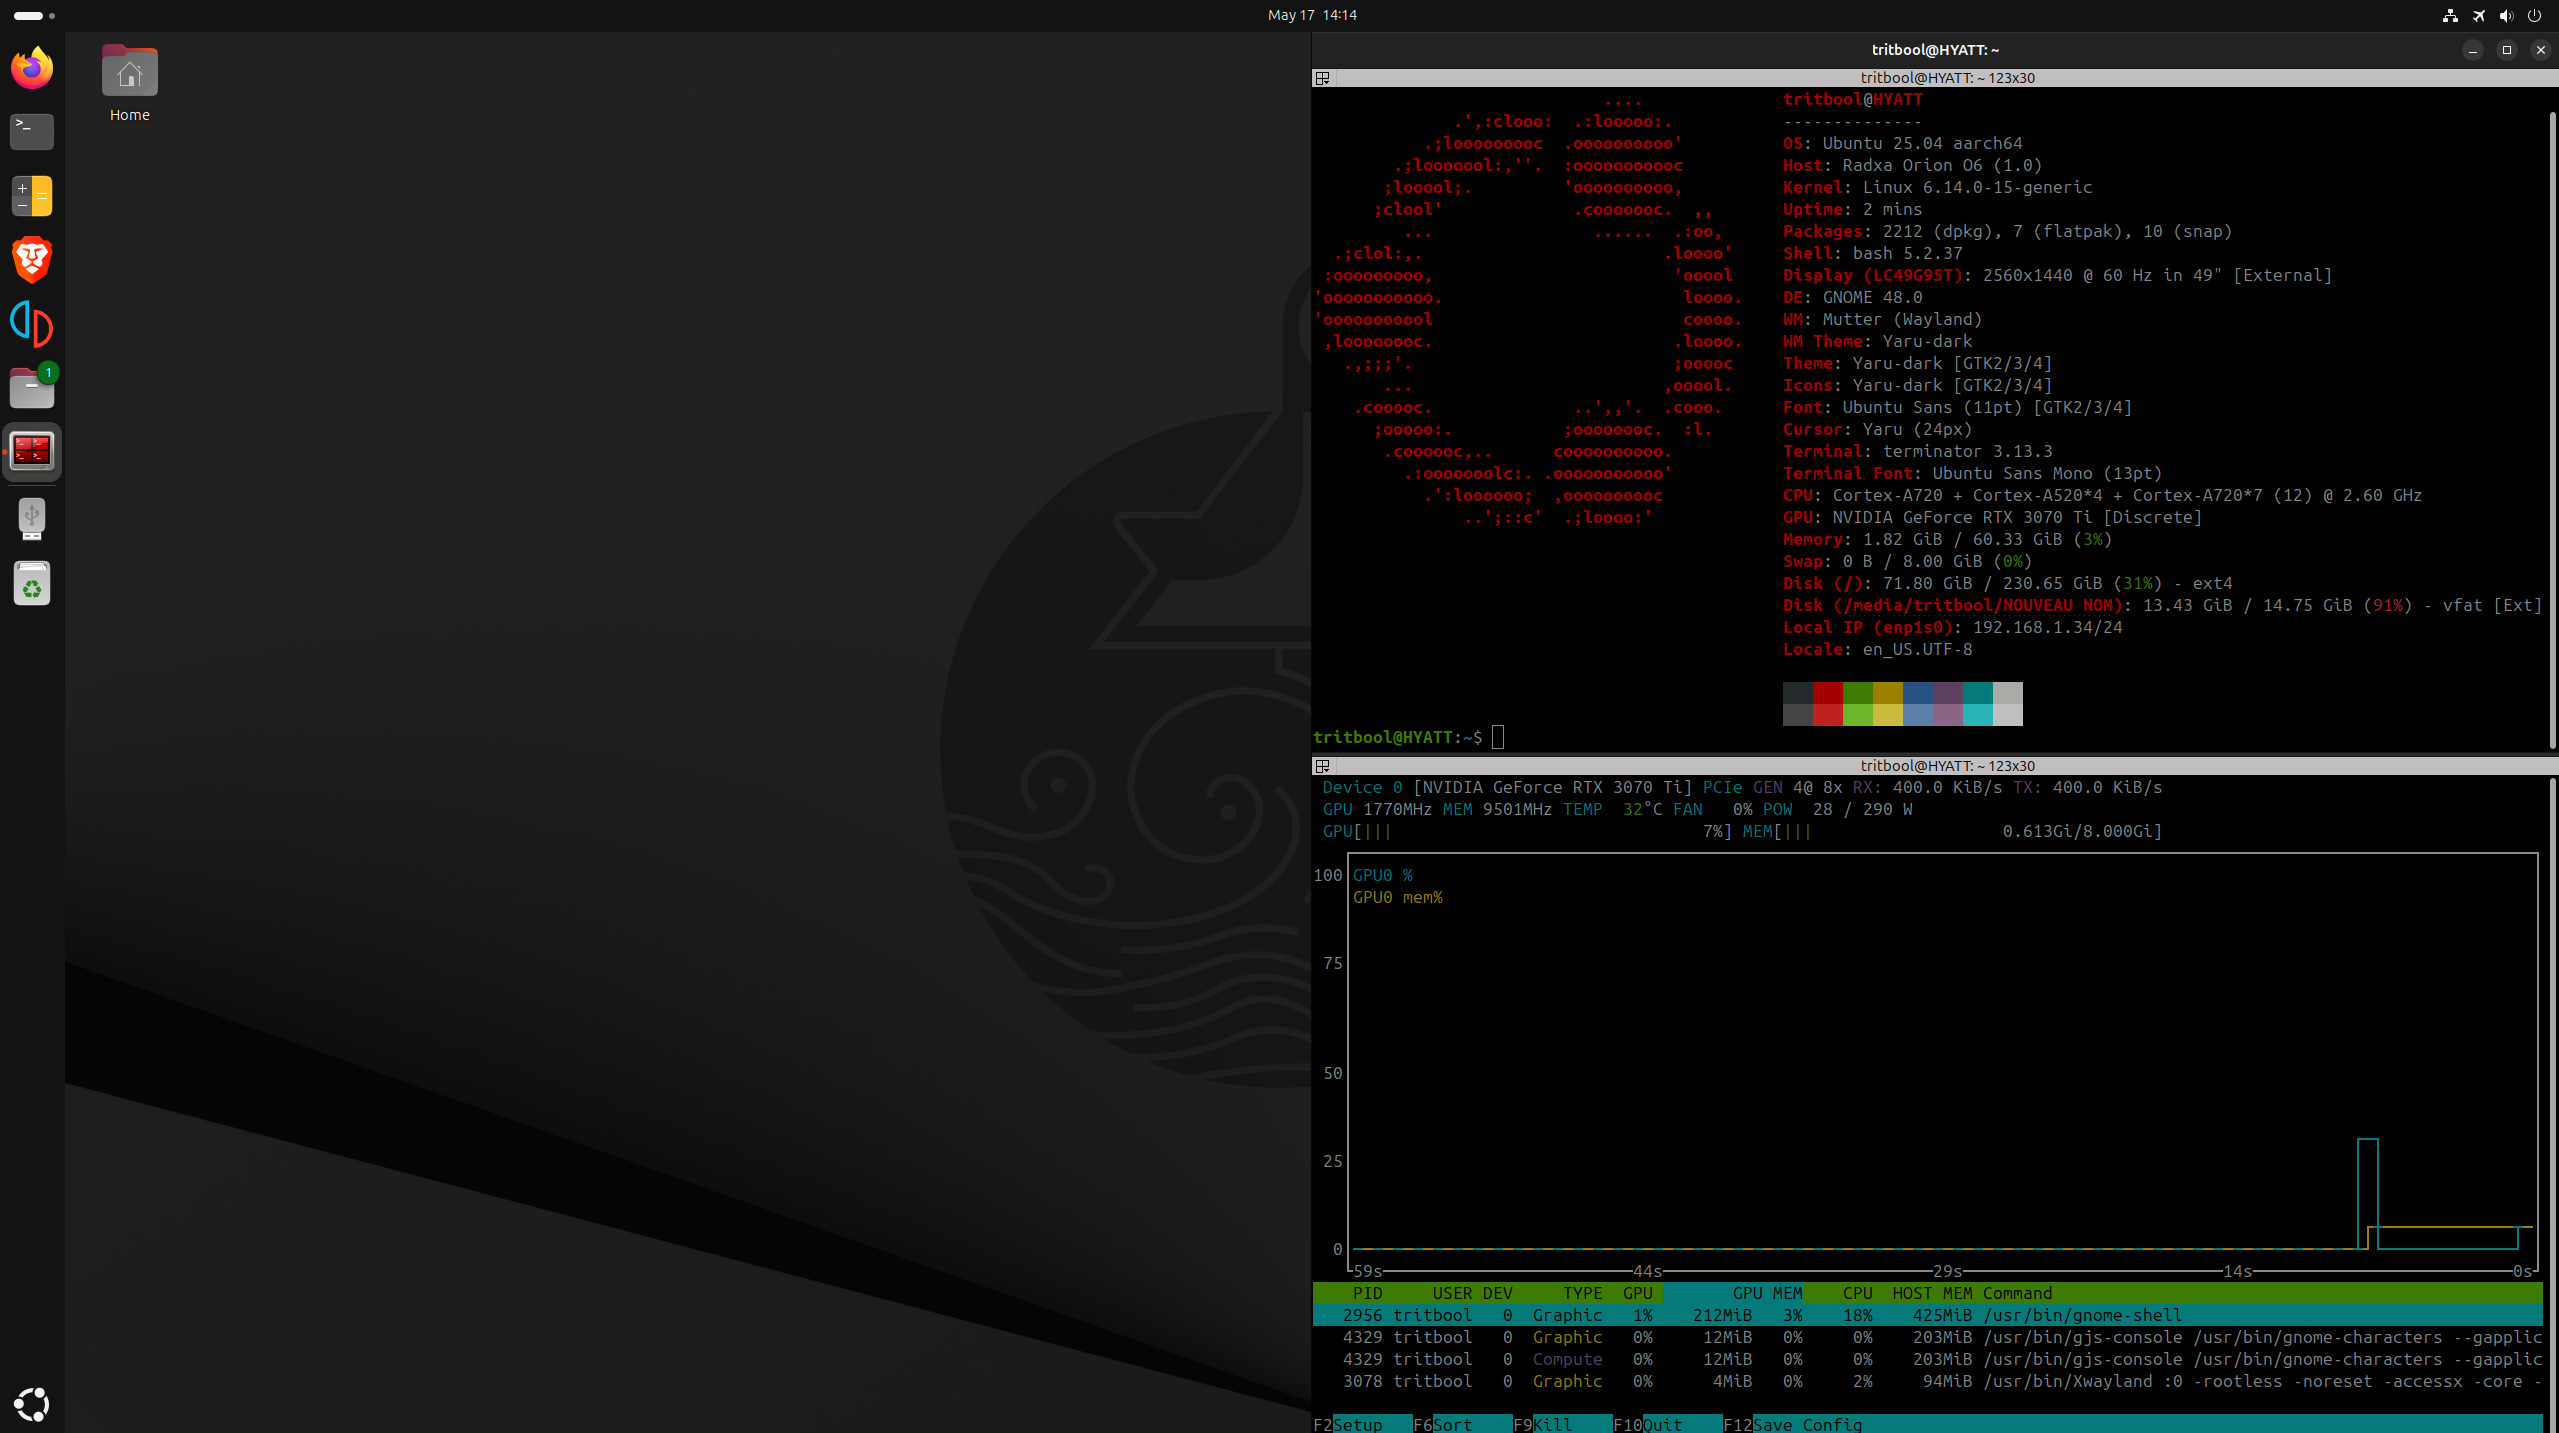2559x1433 pixels.
Task: Open the Home folder desktop icon
Action: [x=130, y=84]
